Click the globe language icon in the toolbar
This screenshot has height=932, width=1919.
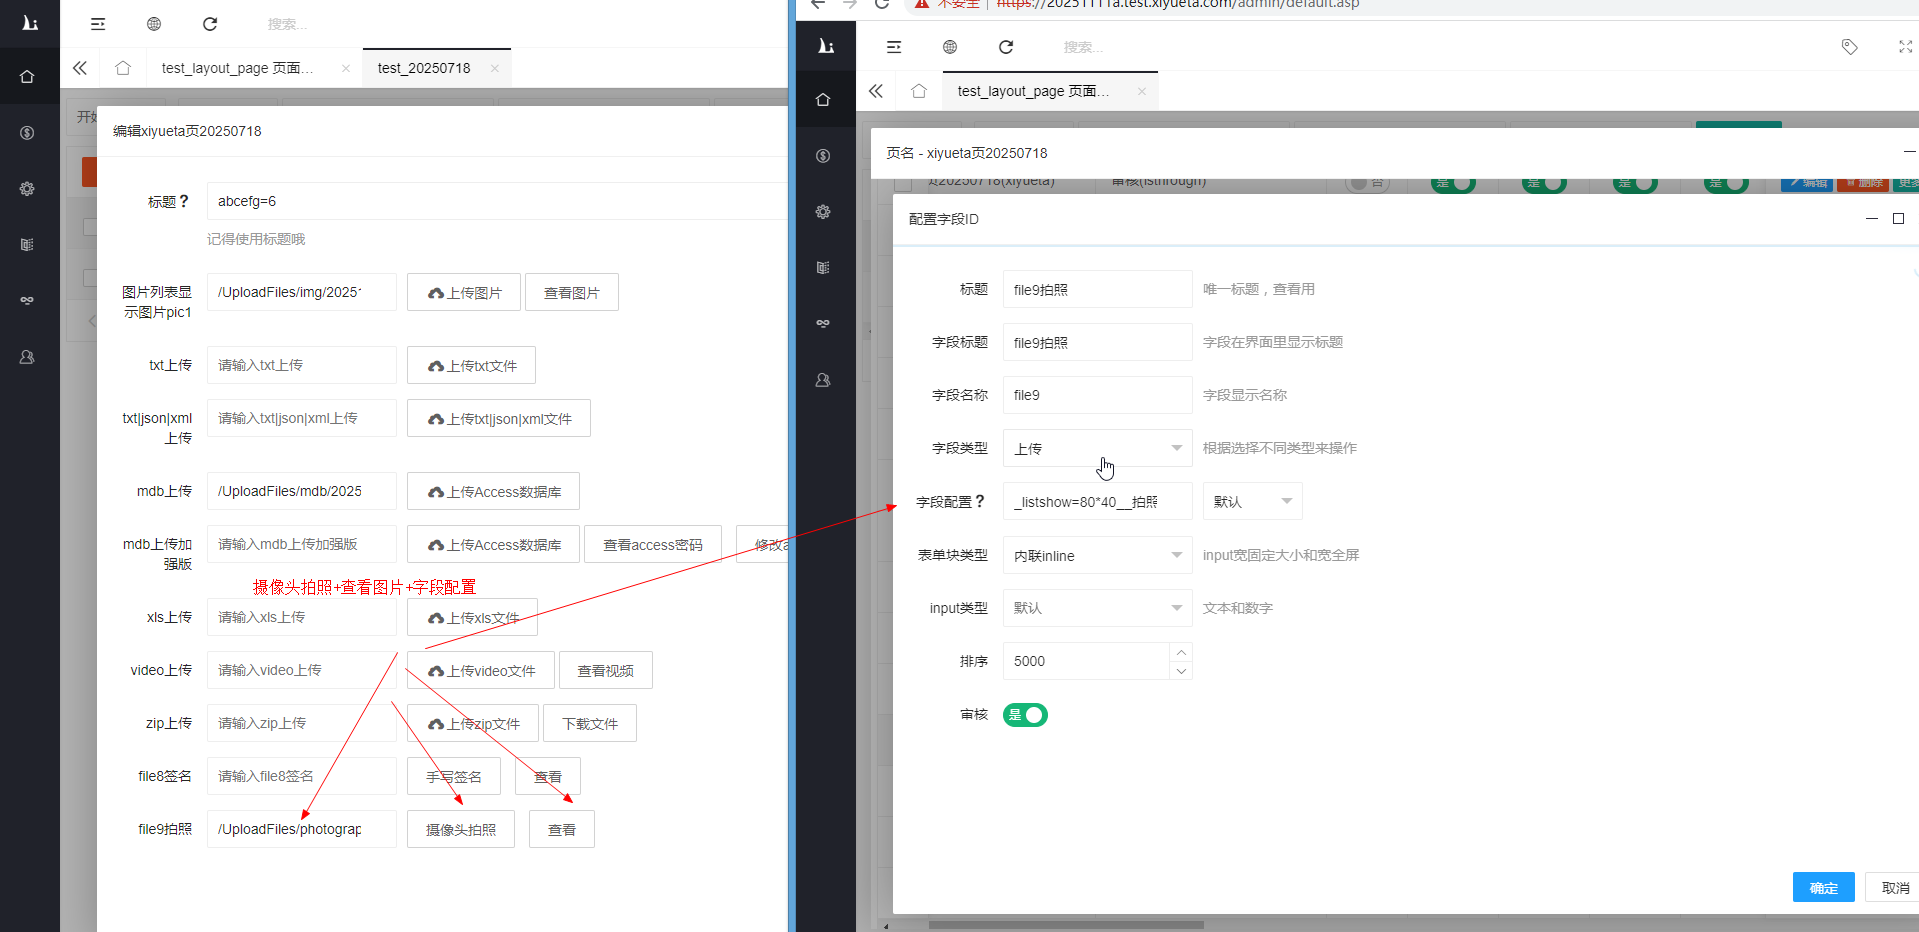[153, 23]
